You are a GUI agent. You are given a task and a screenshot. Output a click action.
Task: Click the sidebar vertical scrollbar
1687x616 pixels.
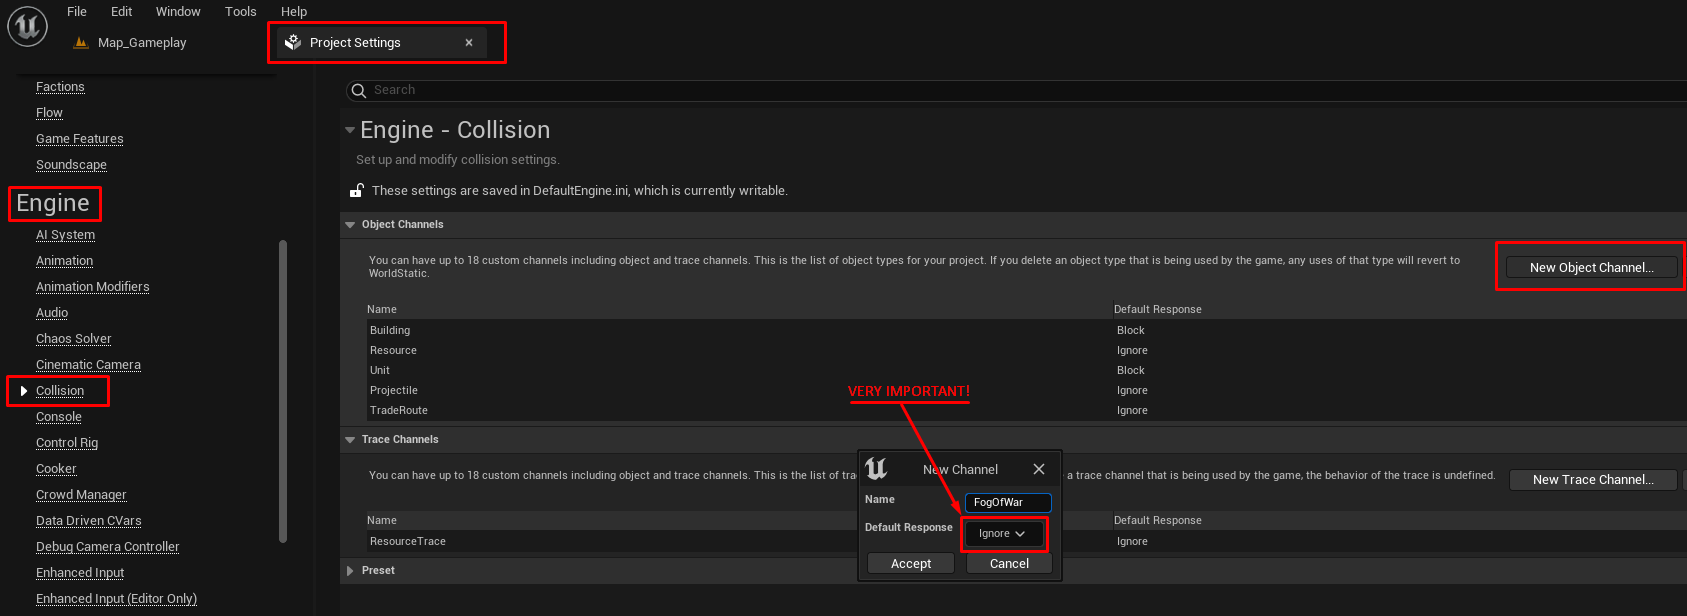pos(283,390)
